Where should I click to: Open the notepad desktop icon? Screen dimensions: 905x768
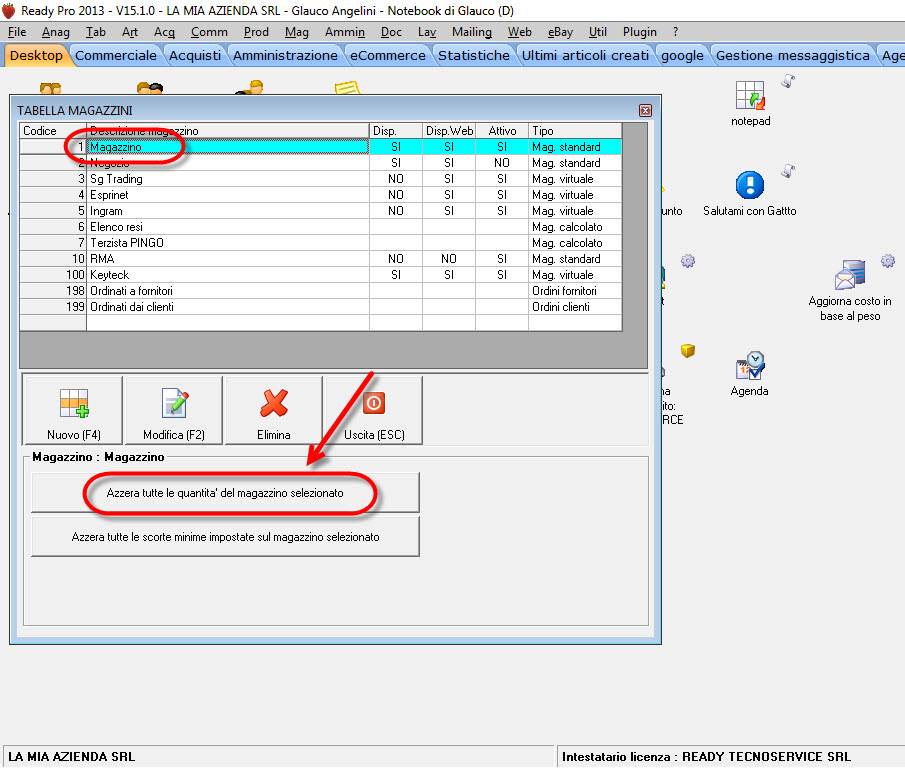(x=750, y=103)
